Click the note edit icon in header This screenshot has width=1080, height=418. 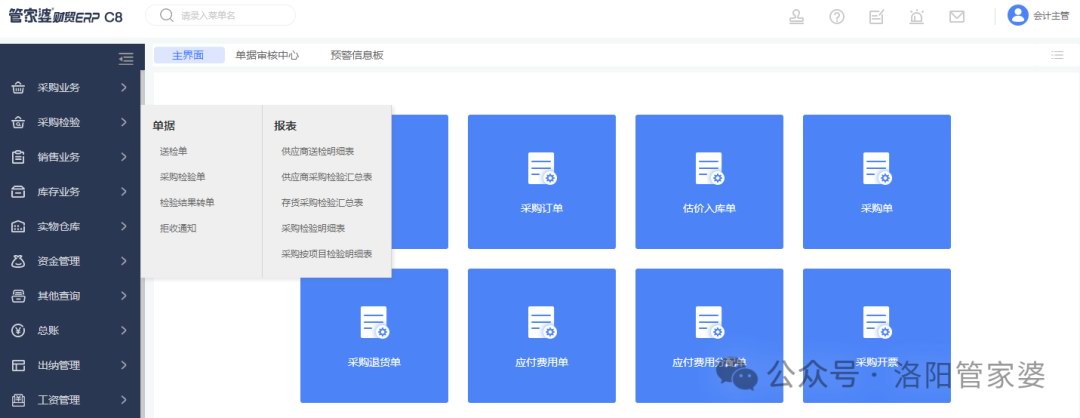[x=877, y=16]
